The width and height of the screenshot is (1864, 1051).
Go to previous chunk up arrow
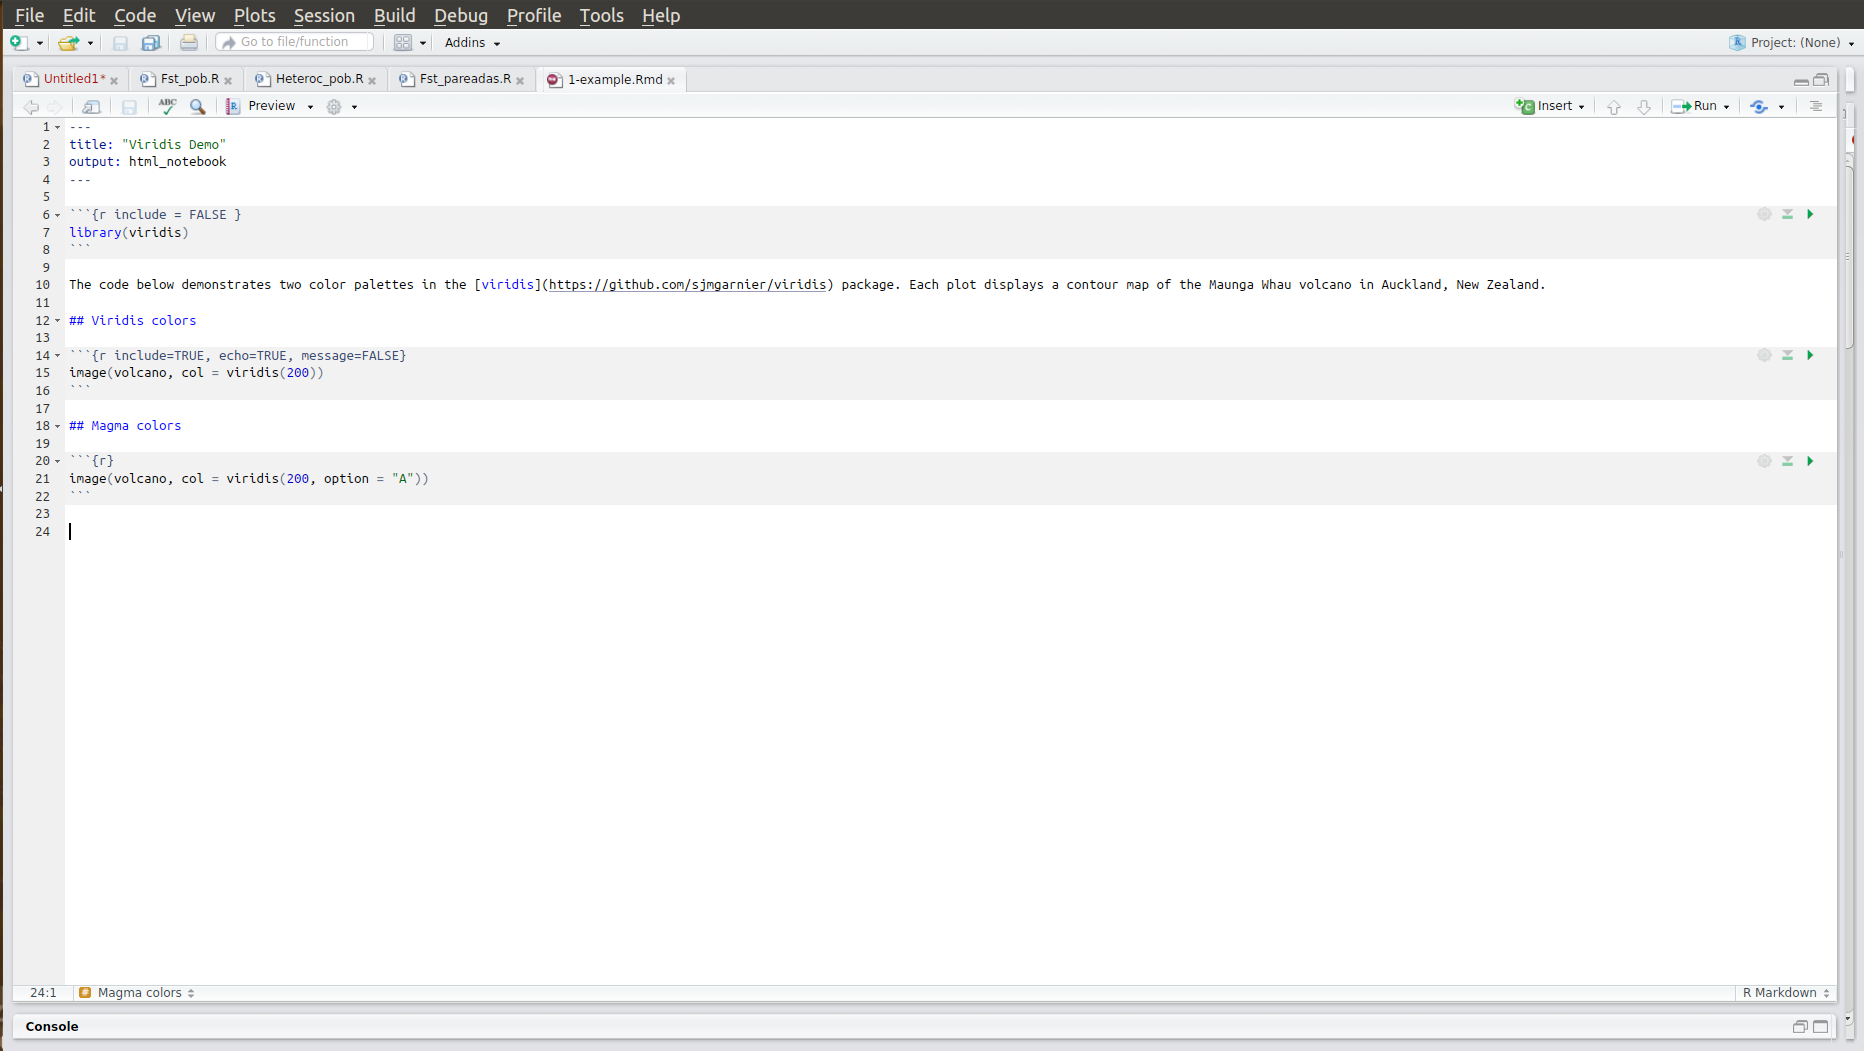pyautogui.click(x=1613, y=106)
